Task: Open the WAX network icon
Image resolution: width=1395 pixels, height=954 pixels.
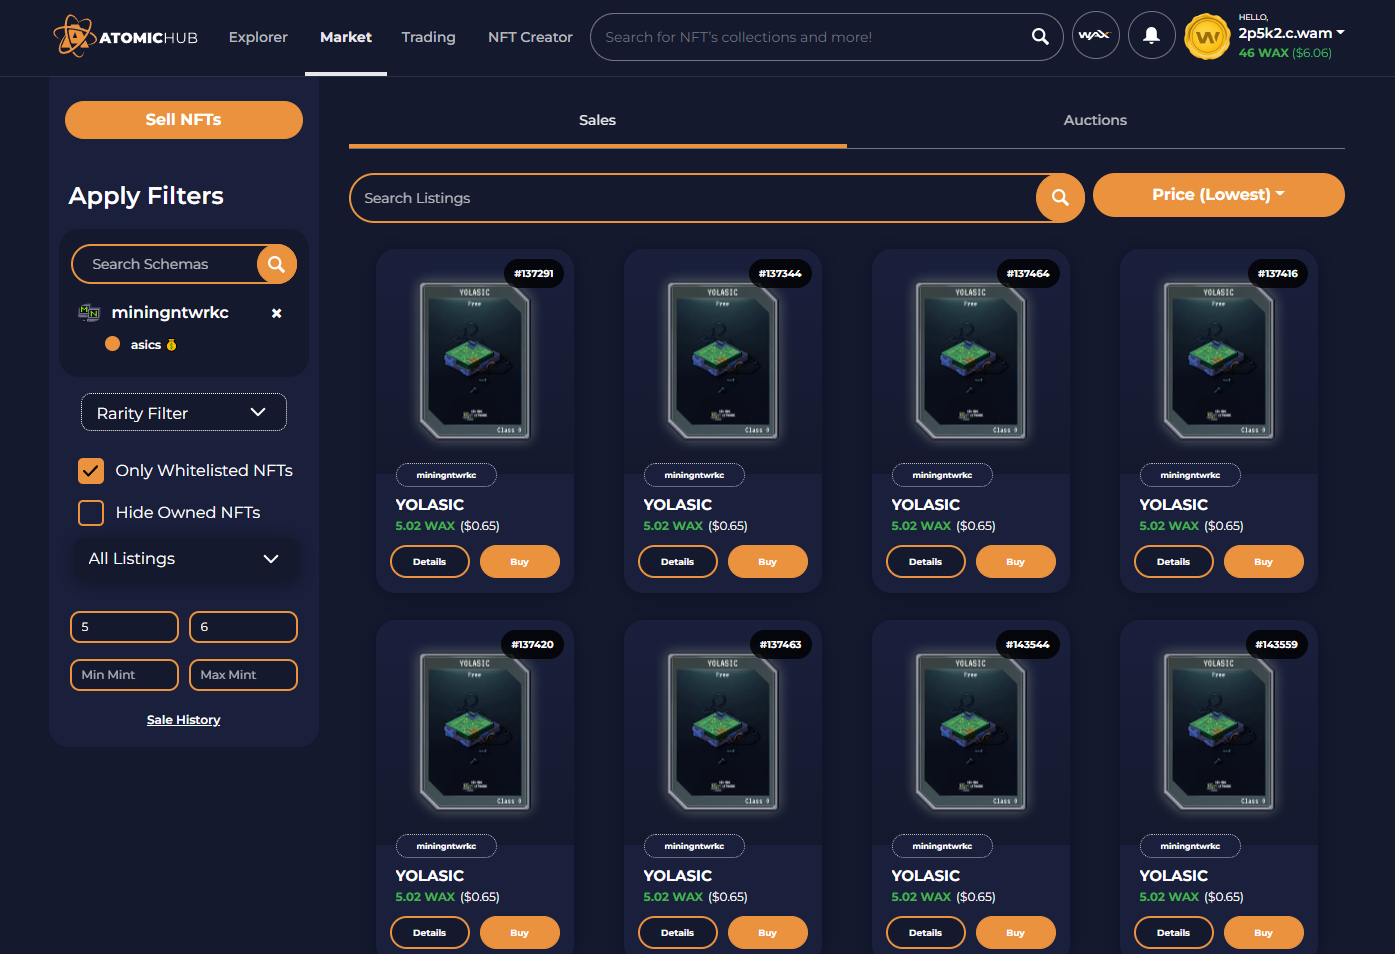Action: pos(1096,36)
